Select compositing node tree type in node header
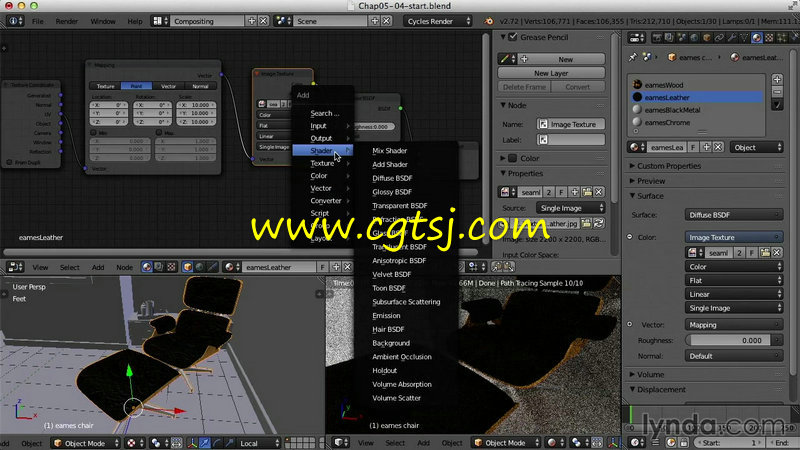Screen dimensions: 800x450 coord(159,267)
